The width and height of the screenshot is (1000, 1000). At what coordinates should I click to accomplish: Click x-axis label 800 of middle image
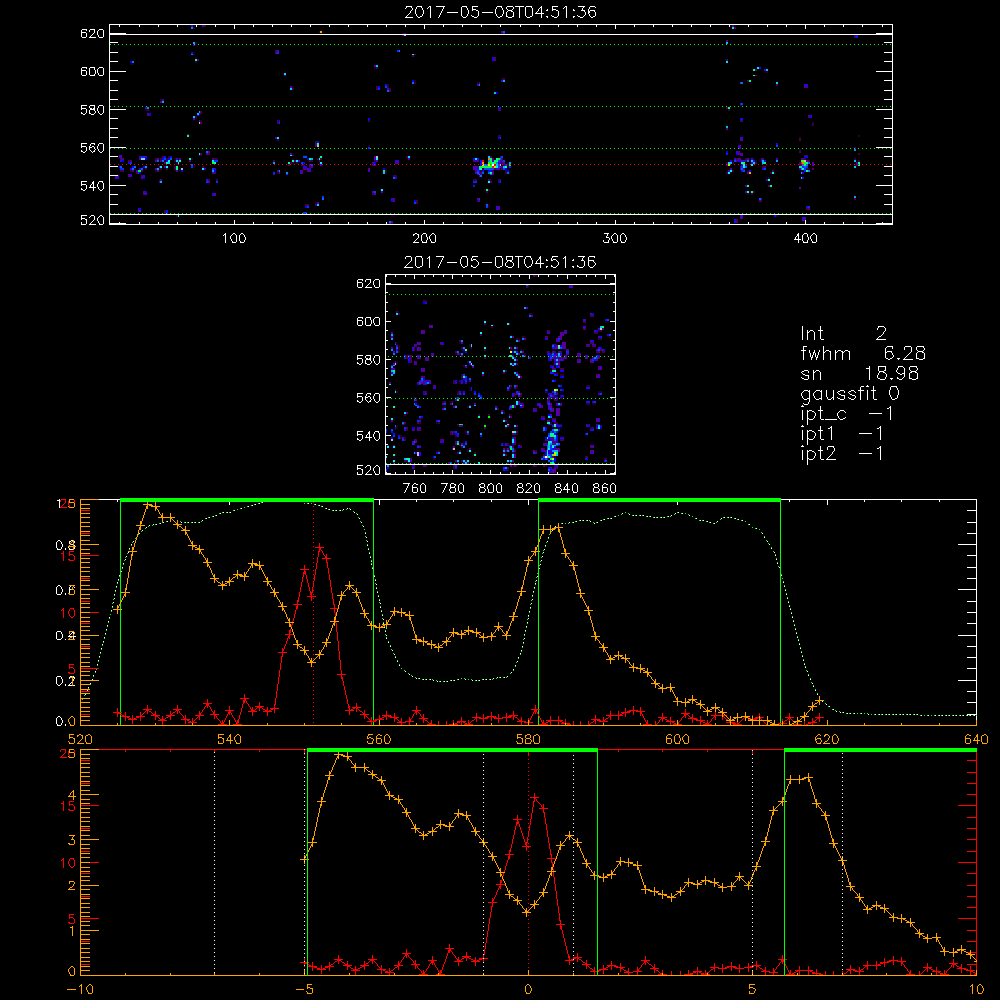coord(490,489)
